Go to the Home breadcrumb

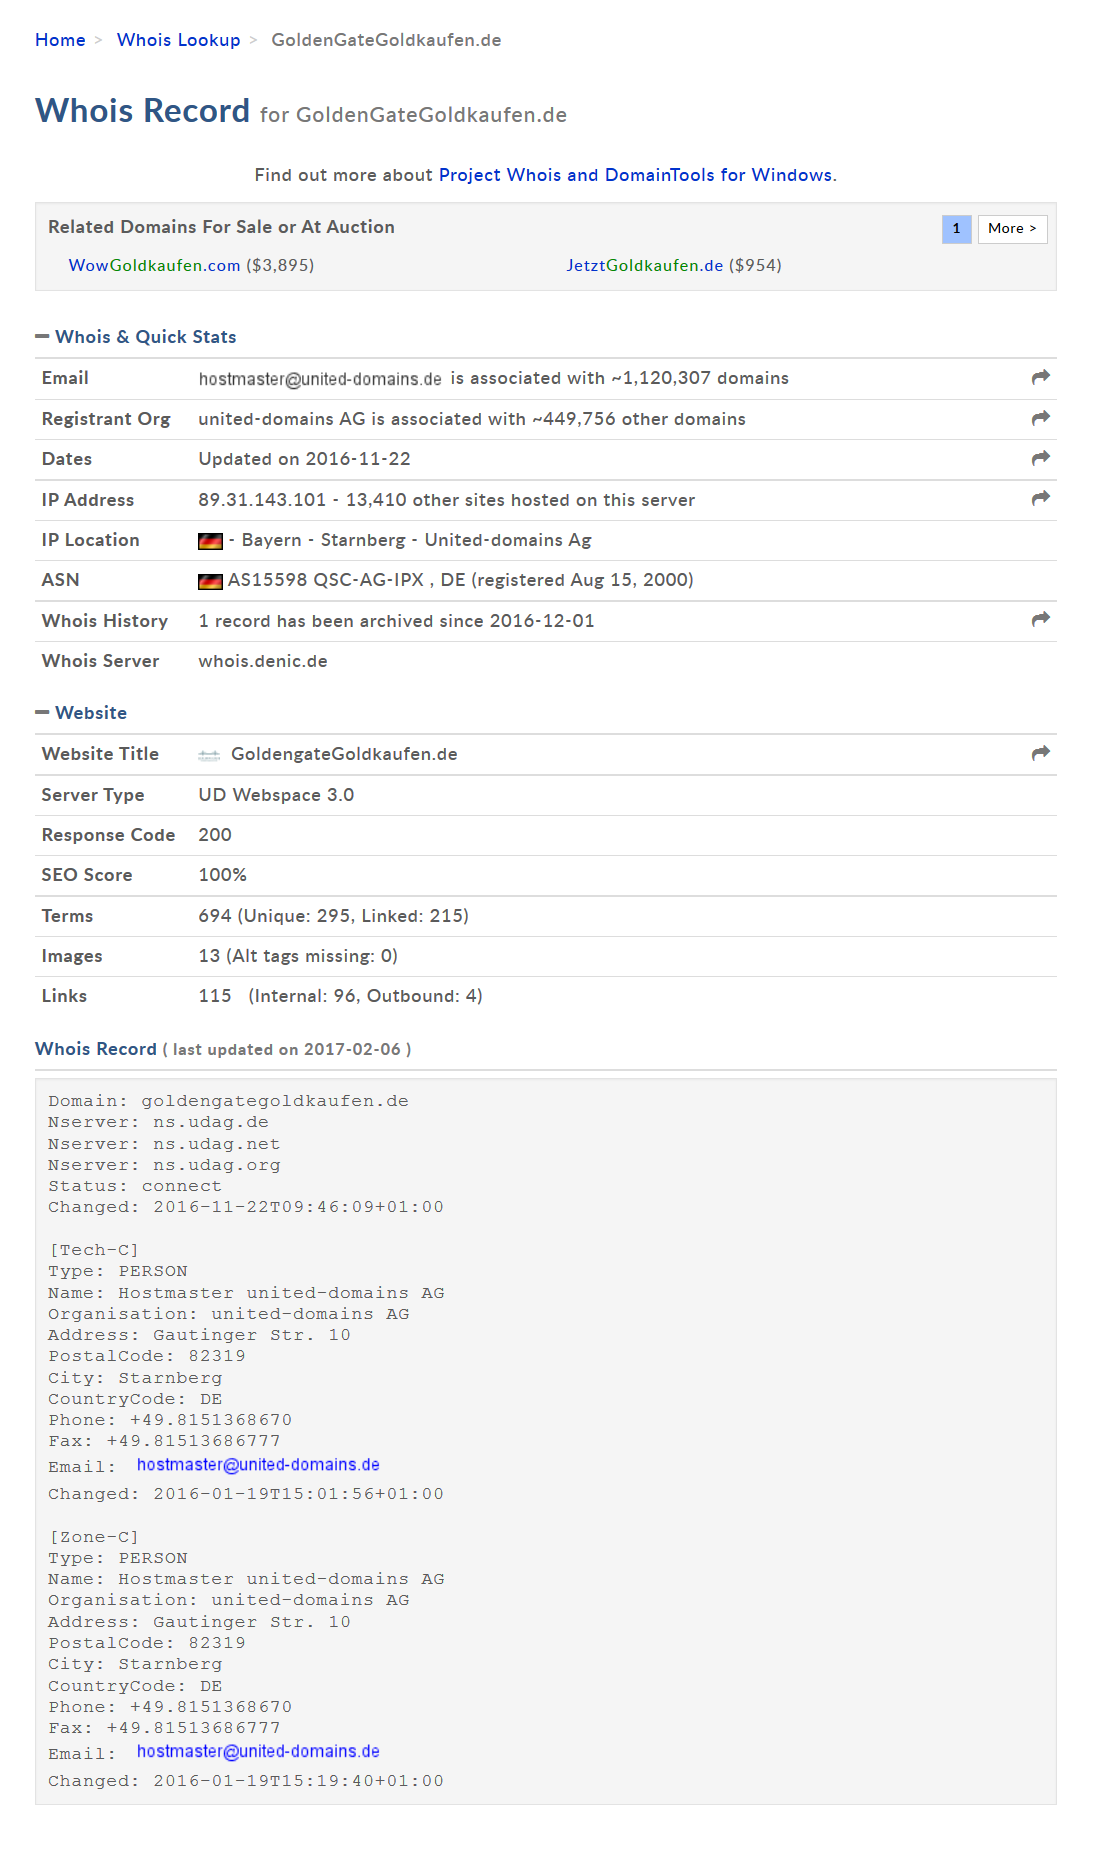(60, 40)
